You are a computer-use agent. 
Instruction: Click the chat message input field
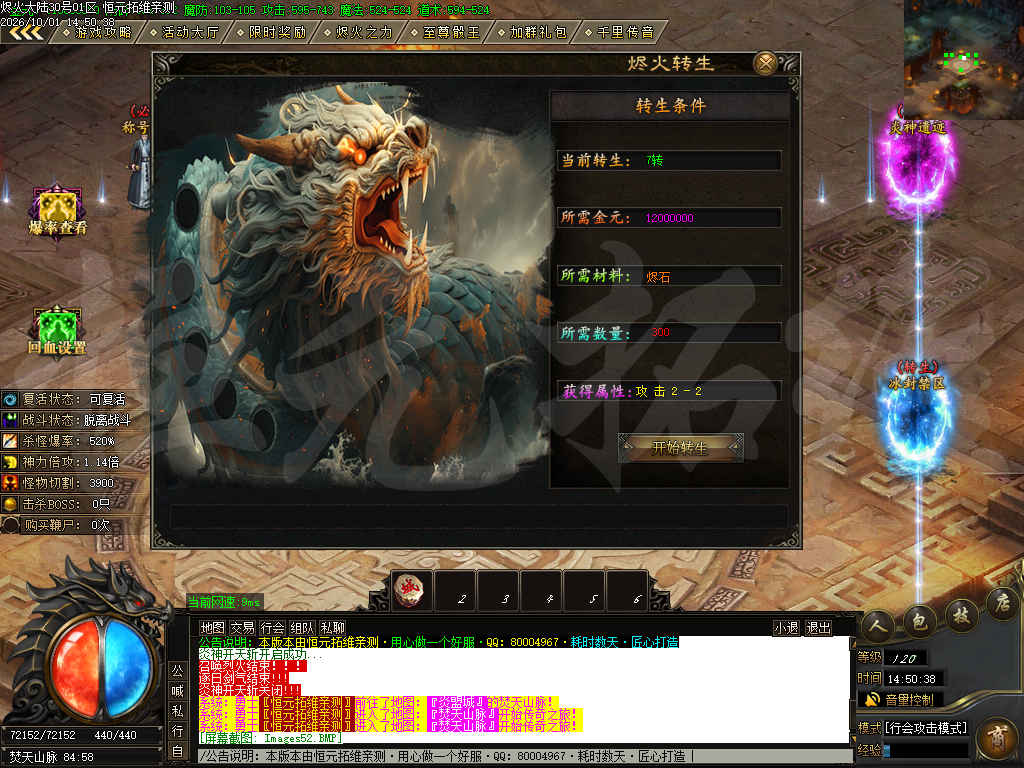[x=524, y=756]
